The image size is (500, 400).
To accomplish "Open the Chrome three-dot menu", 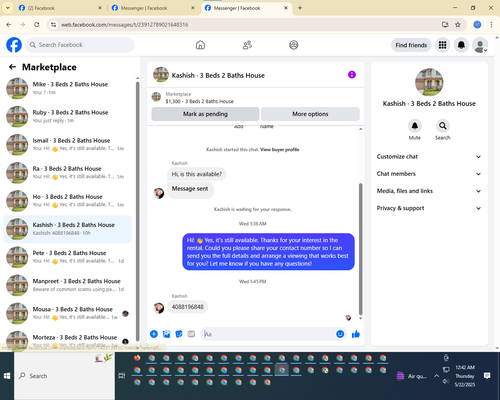I will [x=491, y=25].
